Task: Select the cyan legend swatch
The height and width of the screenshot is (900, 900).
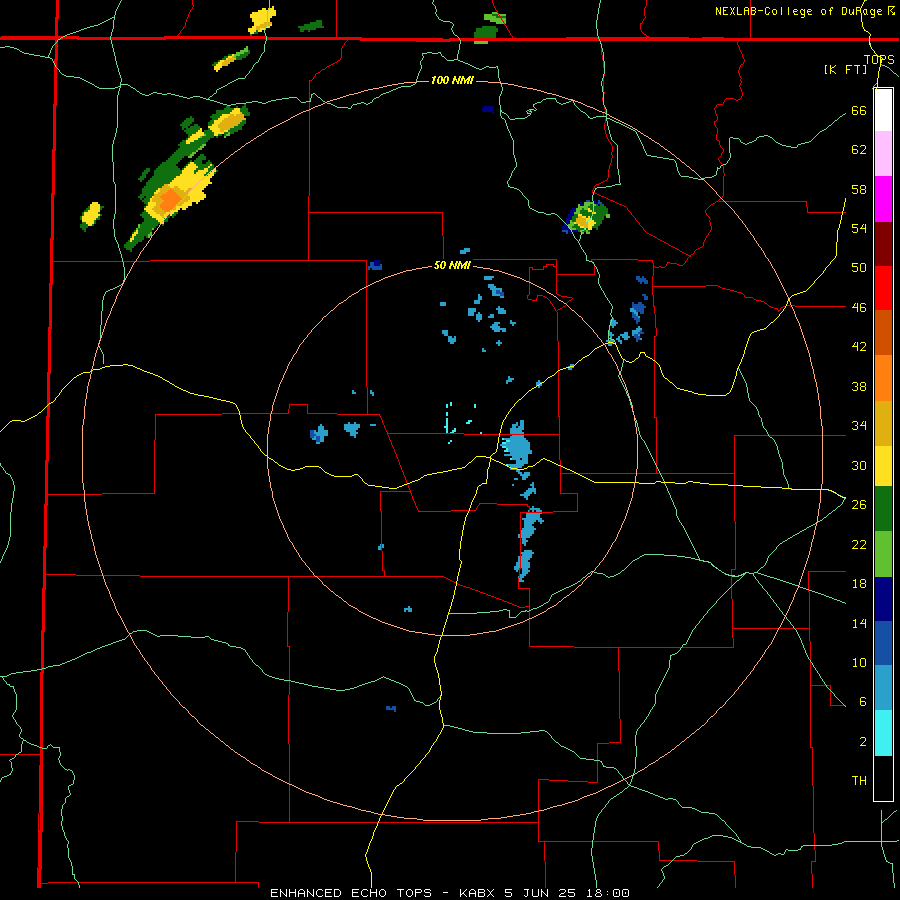Action: click(x=883, y=733)
